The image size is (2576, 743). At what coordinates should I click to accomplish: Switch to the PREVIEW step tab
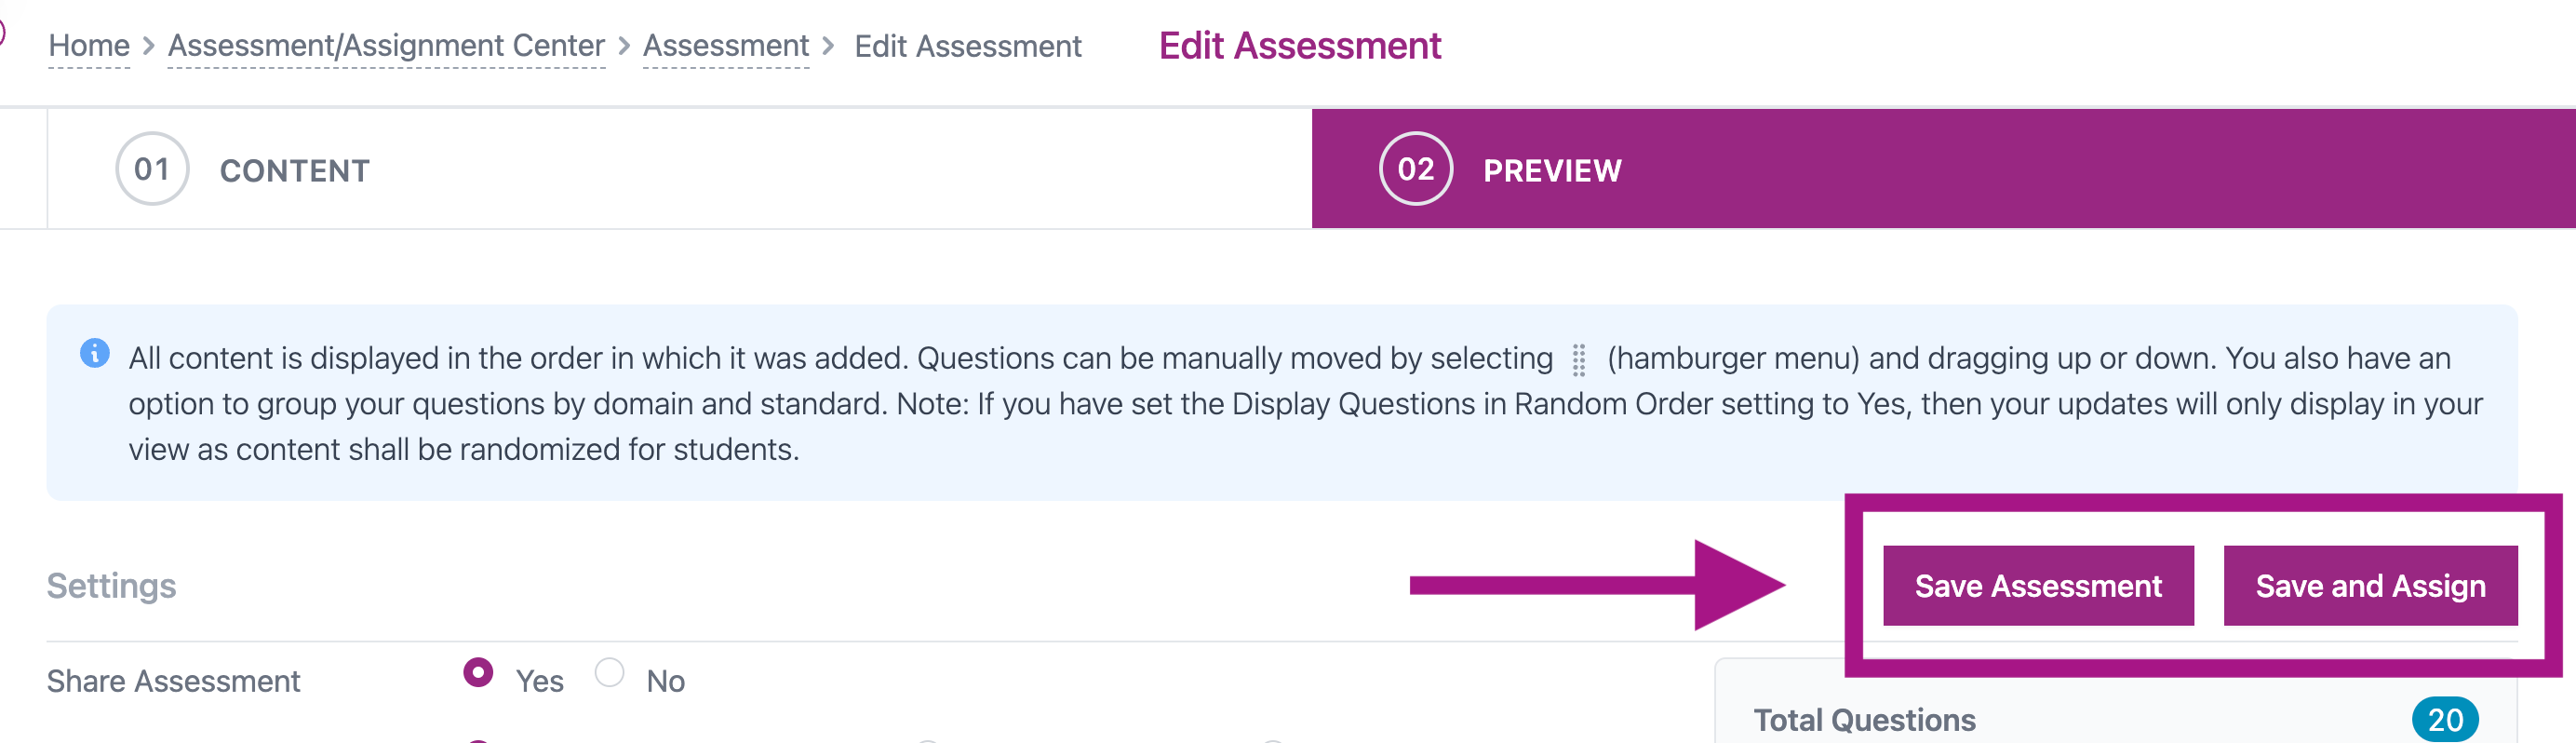[1943, 169]
